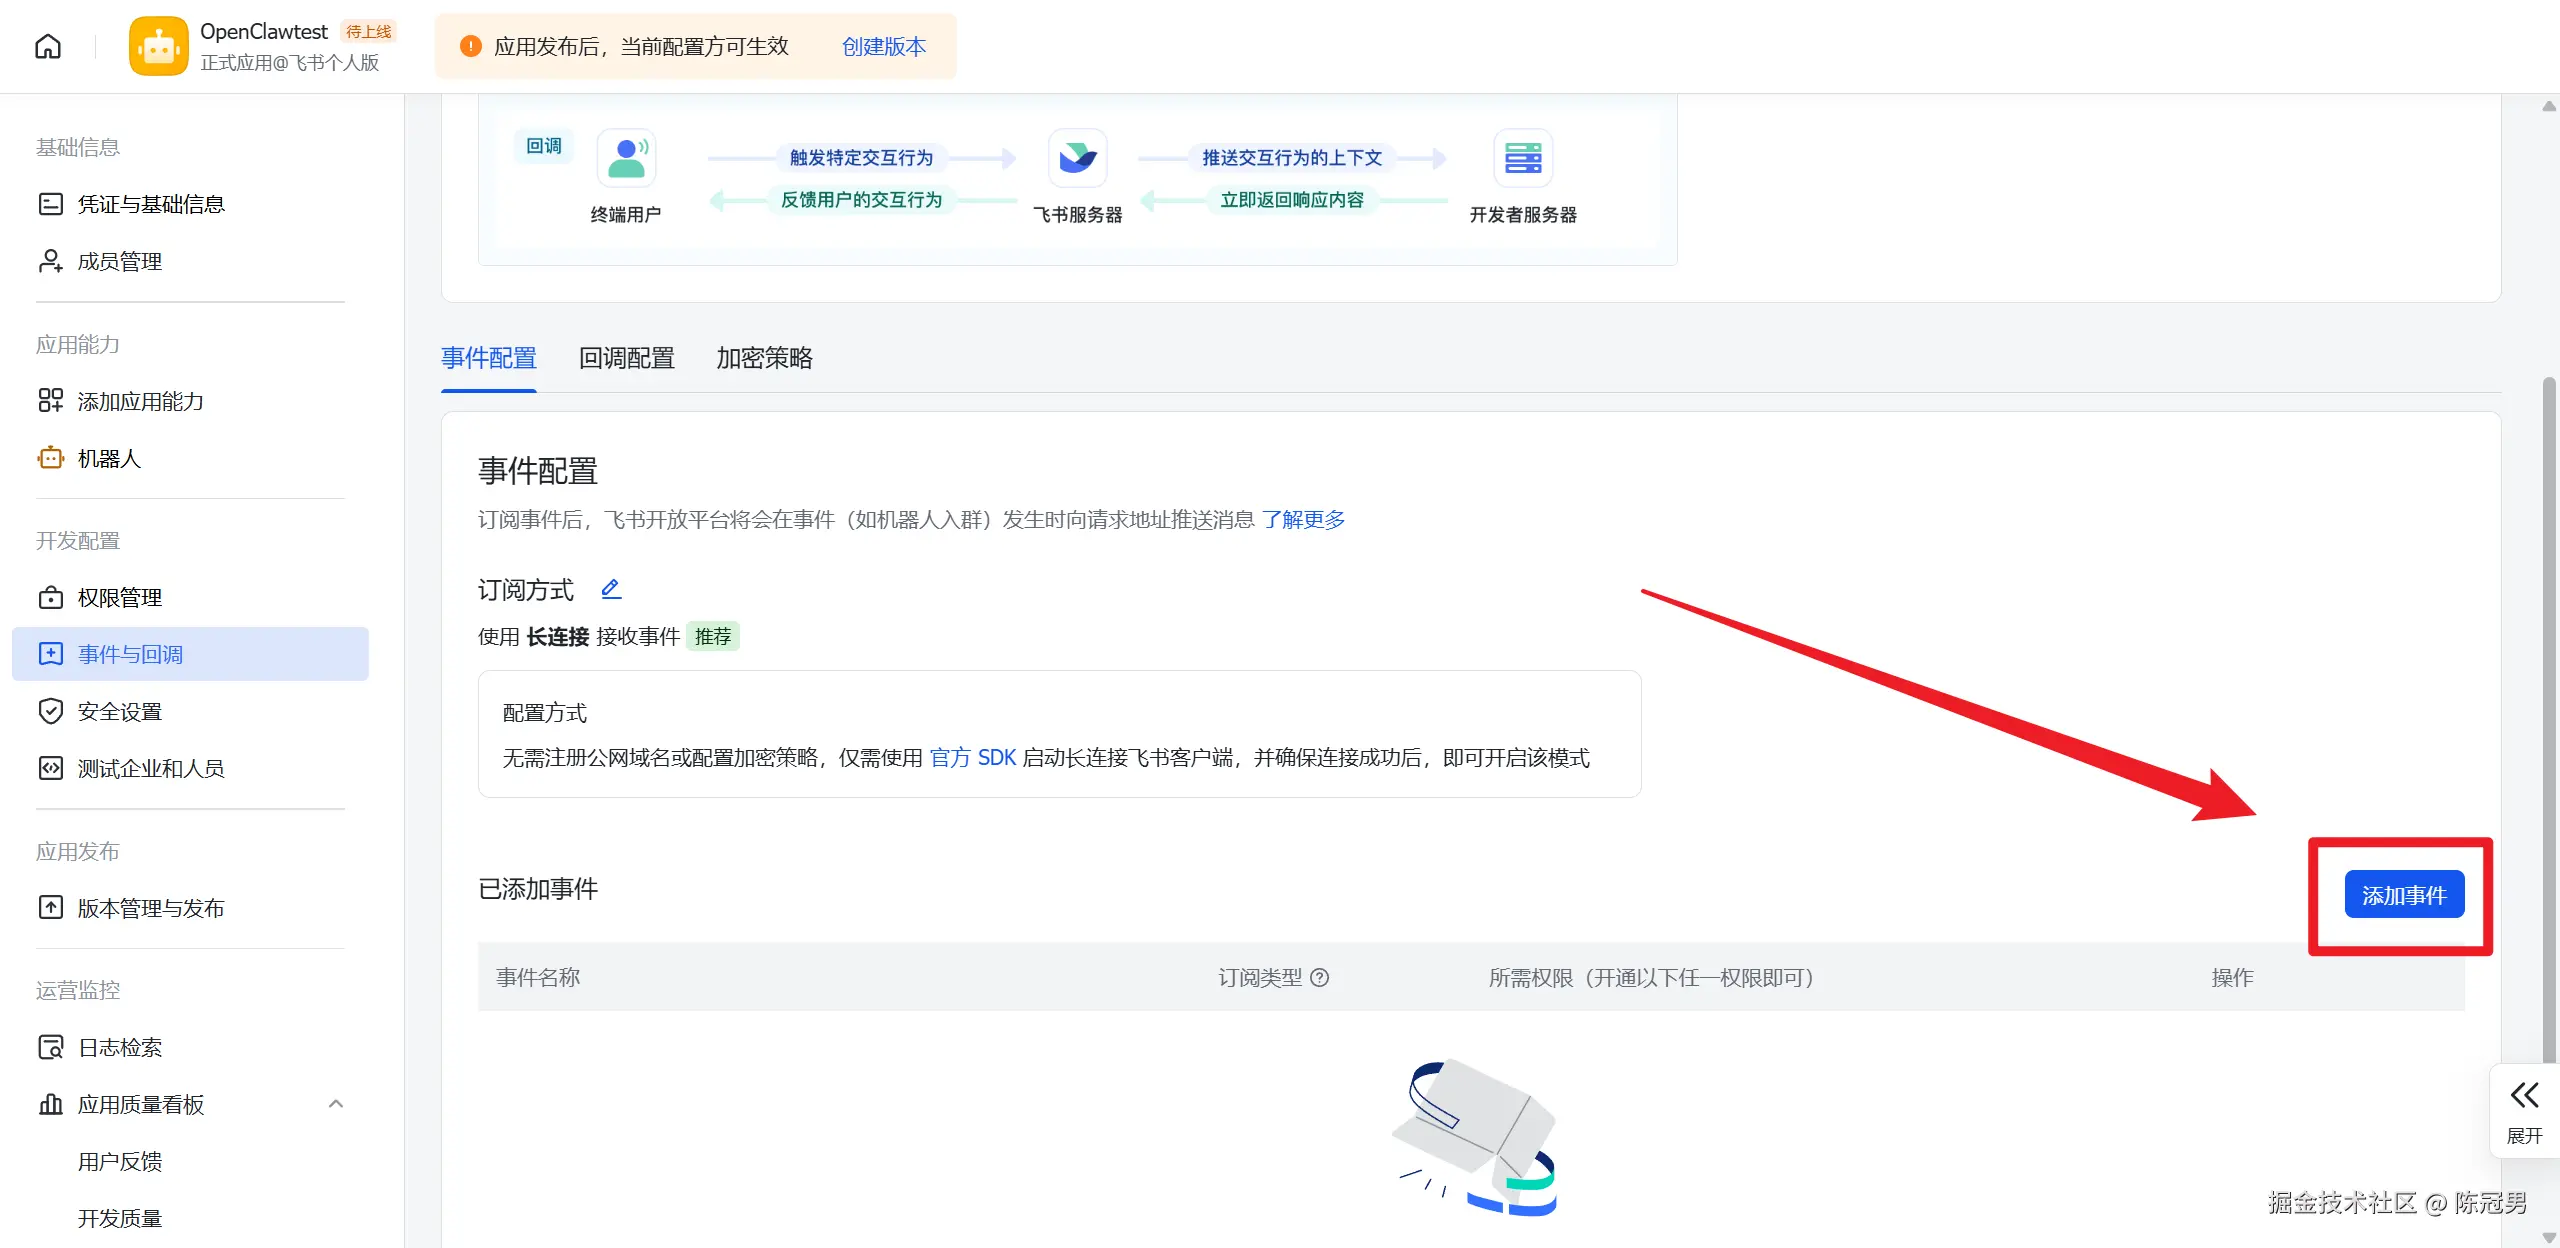This screenshot has height=1248, width=2560.
Task: Collapse the 应用质量看板 sidebar section
Action: 335,1104
